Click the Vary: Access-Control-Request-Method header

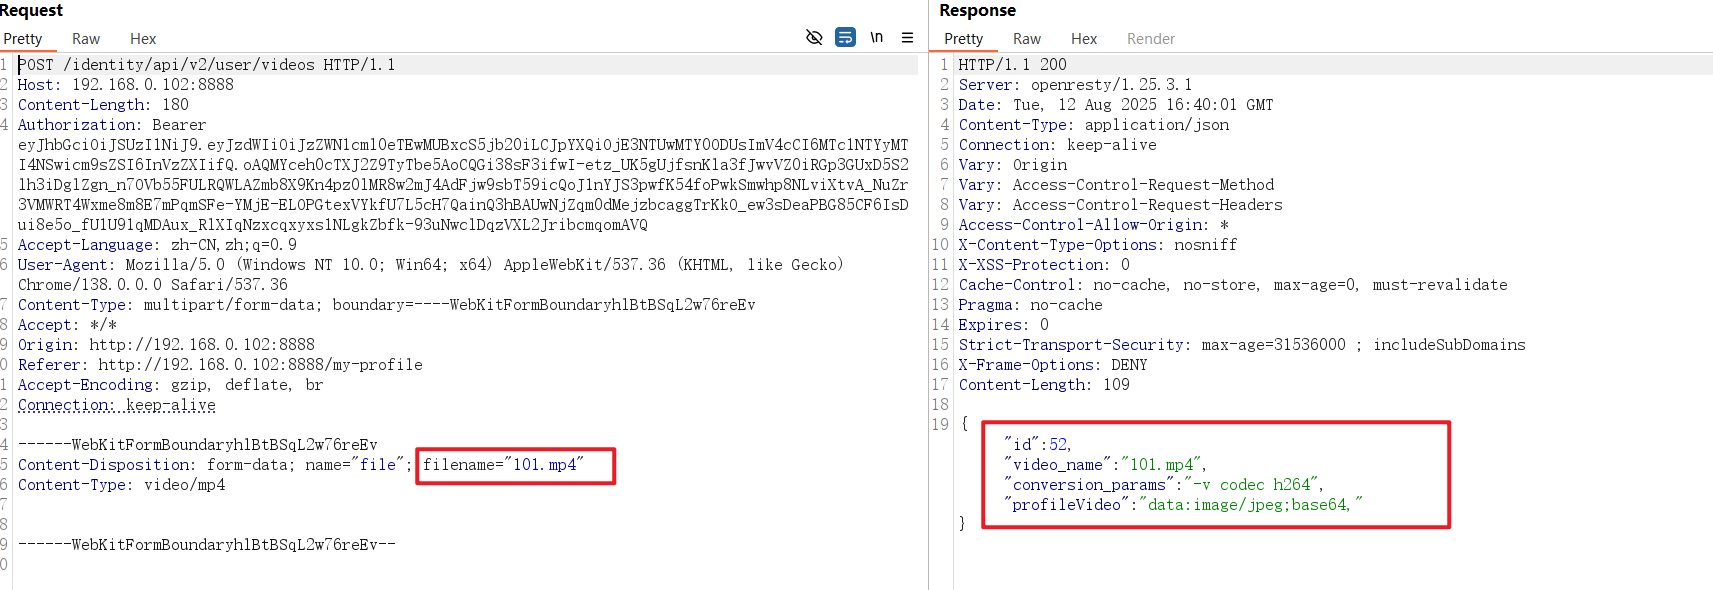pyautogui.click(x=1116, y=185)
